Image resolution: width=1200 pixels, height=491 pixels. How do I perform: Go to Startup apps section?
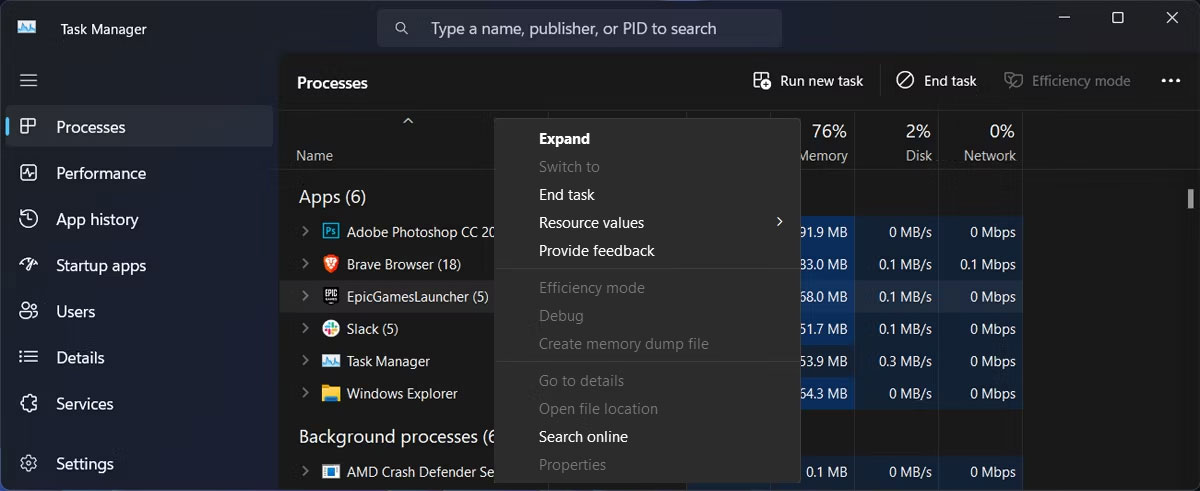point(100,265)
